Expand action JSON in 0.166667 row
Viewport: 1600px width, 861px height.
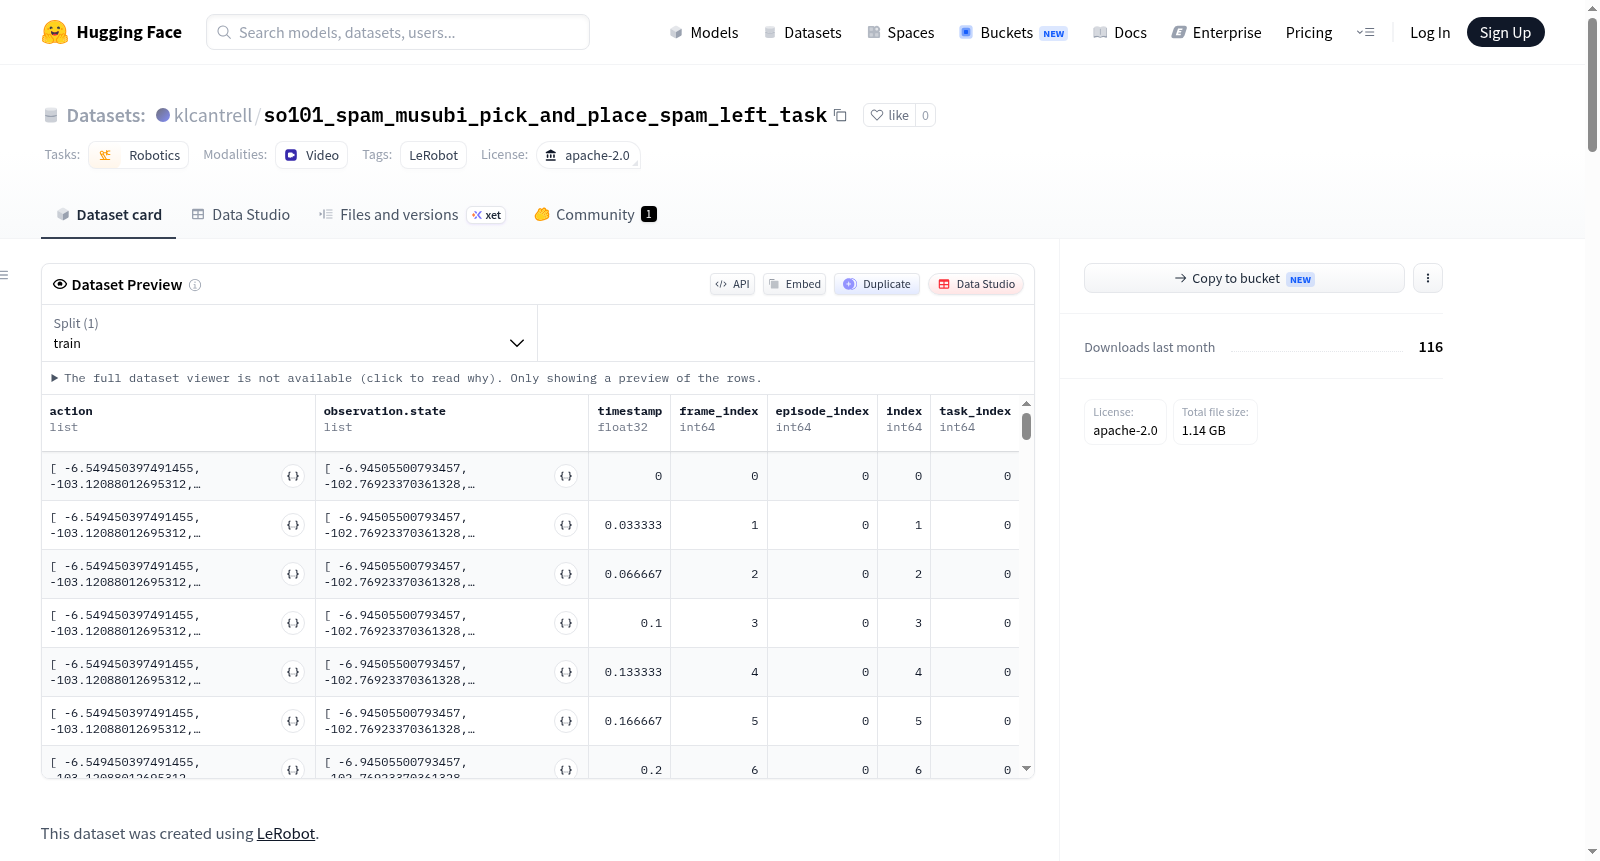[293, 721]
